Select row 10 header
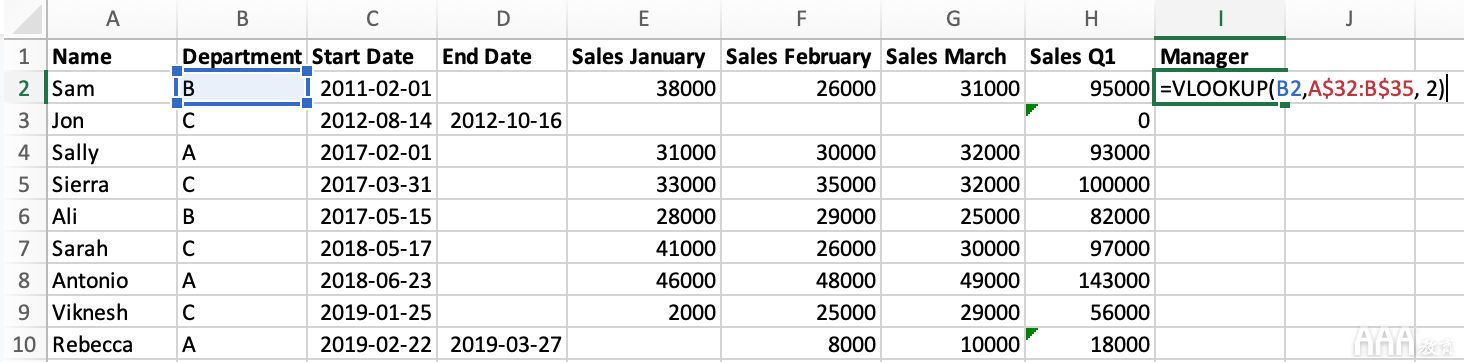Viewport: 1464px width, 362px height. pyautogui.click(x=22, y=344)
